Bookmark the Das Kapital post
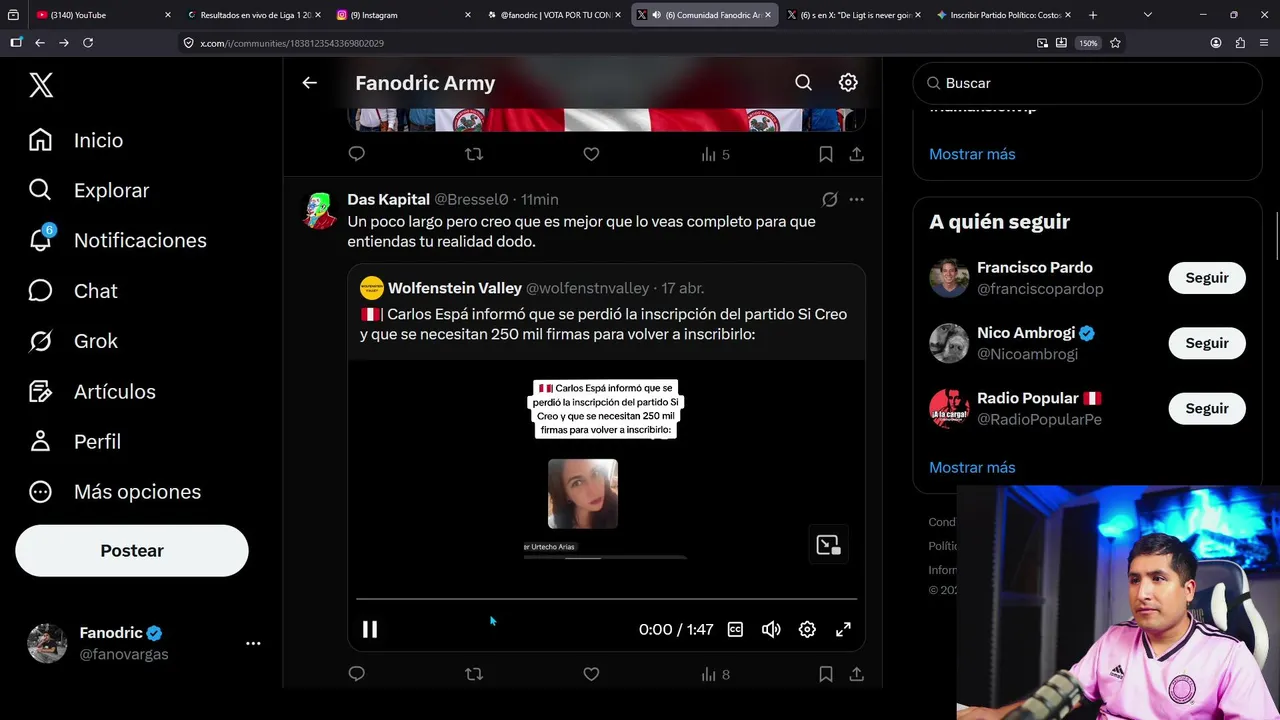This screenshot has height=720, width=1280. pos(826,674)
